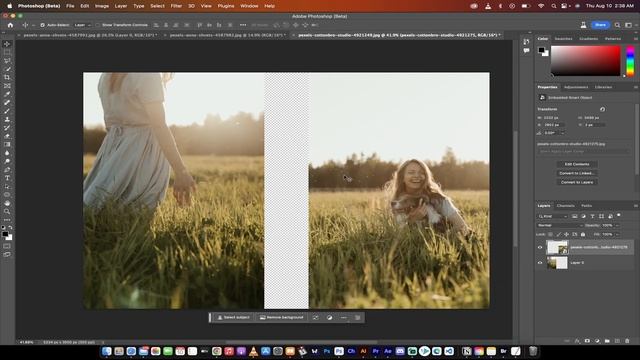The height and width of the screenshot is (360, 640).
Task: Select the Brush tool
Action: tap(7, 111)
